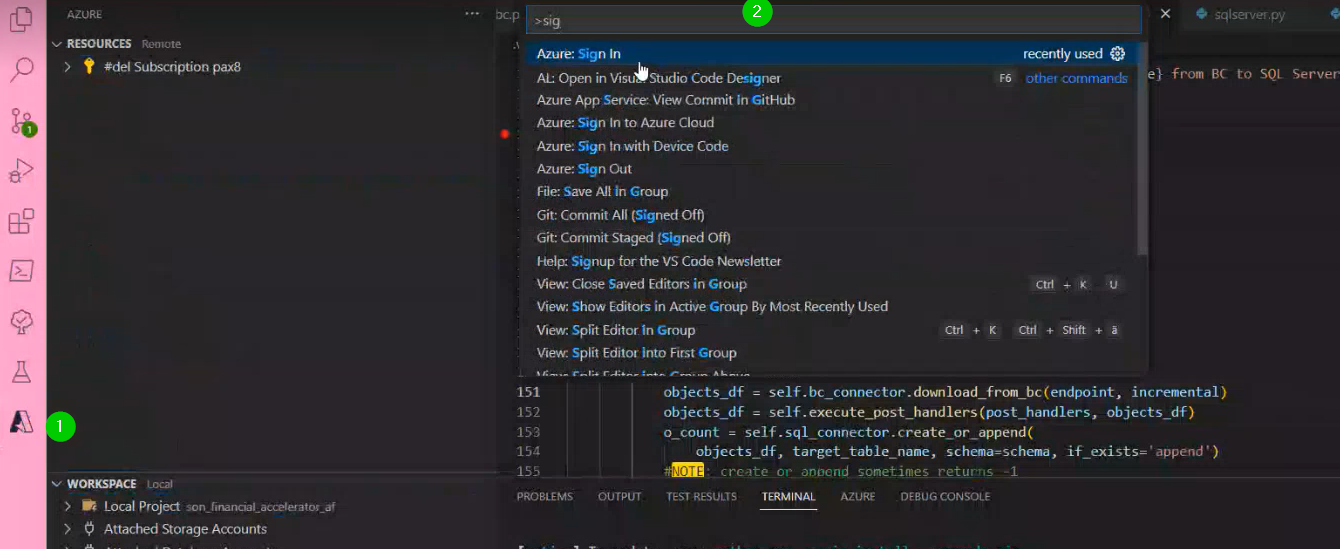Open the Azure panel more actions ellipsis
Viewport: 1340px width, 549px height.
click(x=472, y=14)
